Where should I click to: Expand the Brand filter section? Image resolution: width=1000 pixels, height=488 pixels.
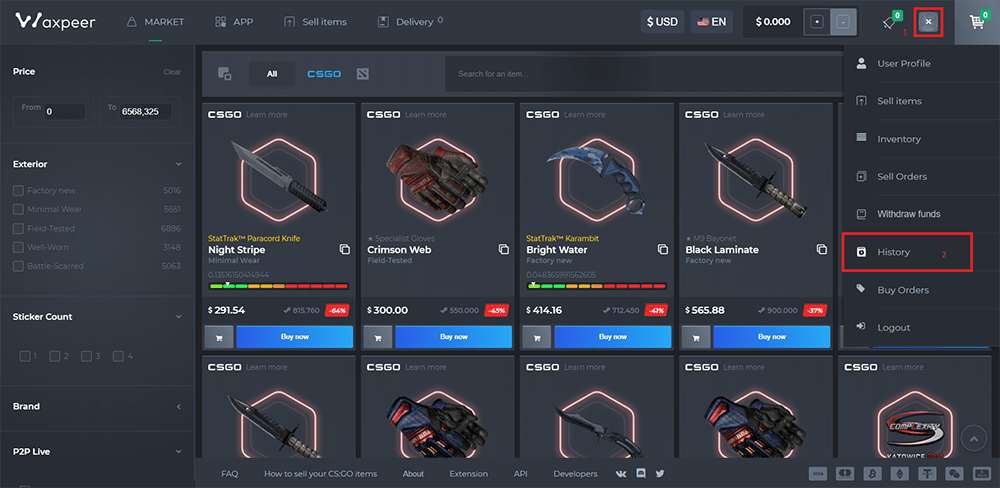178,407
